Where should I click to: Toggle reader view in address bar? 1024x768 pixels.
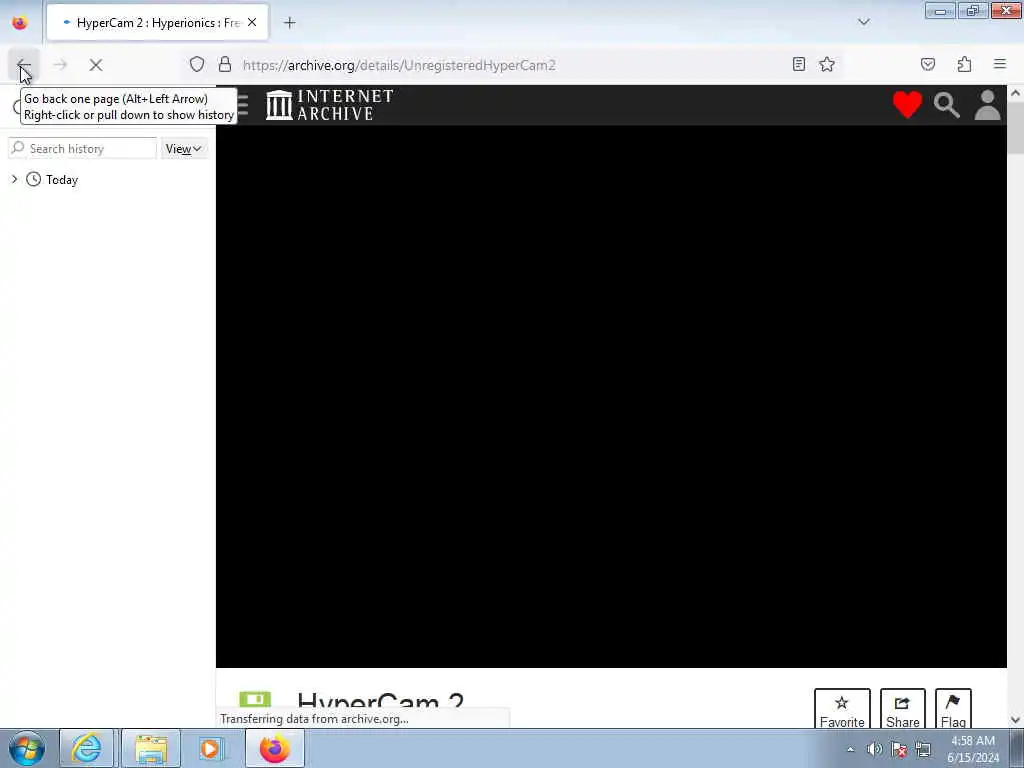pos(798,64)
